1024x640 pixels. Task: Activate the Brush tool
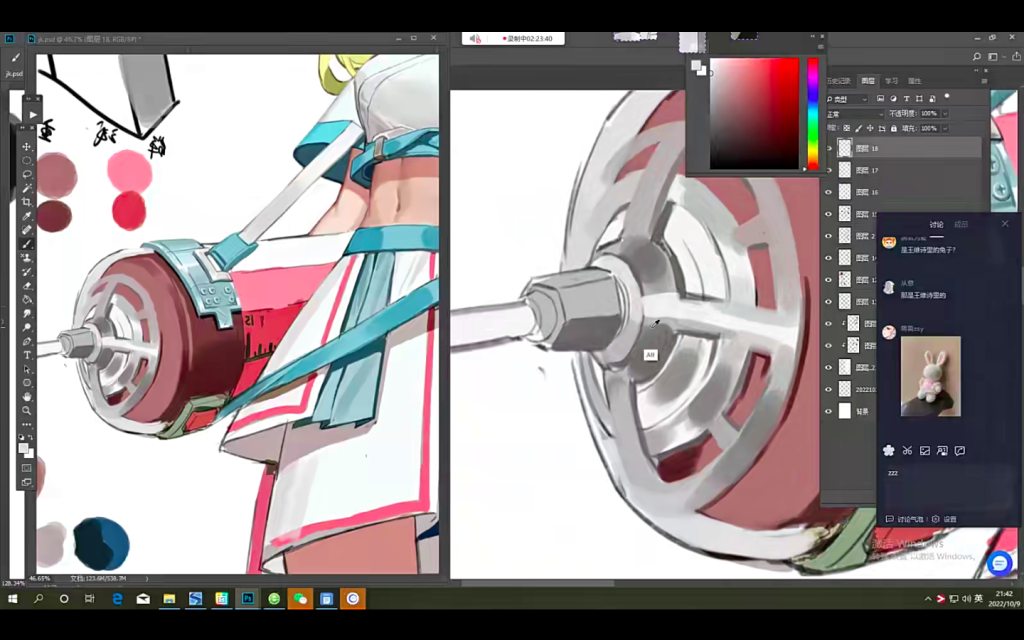tap(27, 244)
